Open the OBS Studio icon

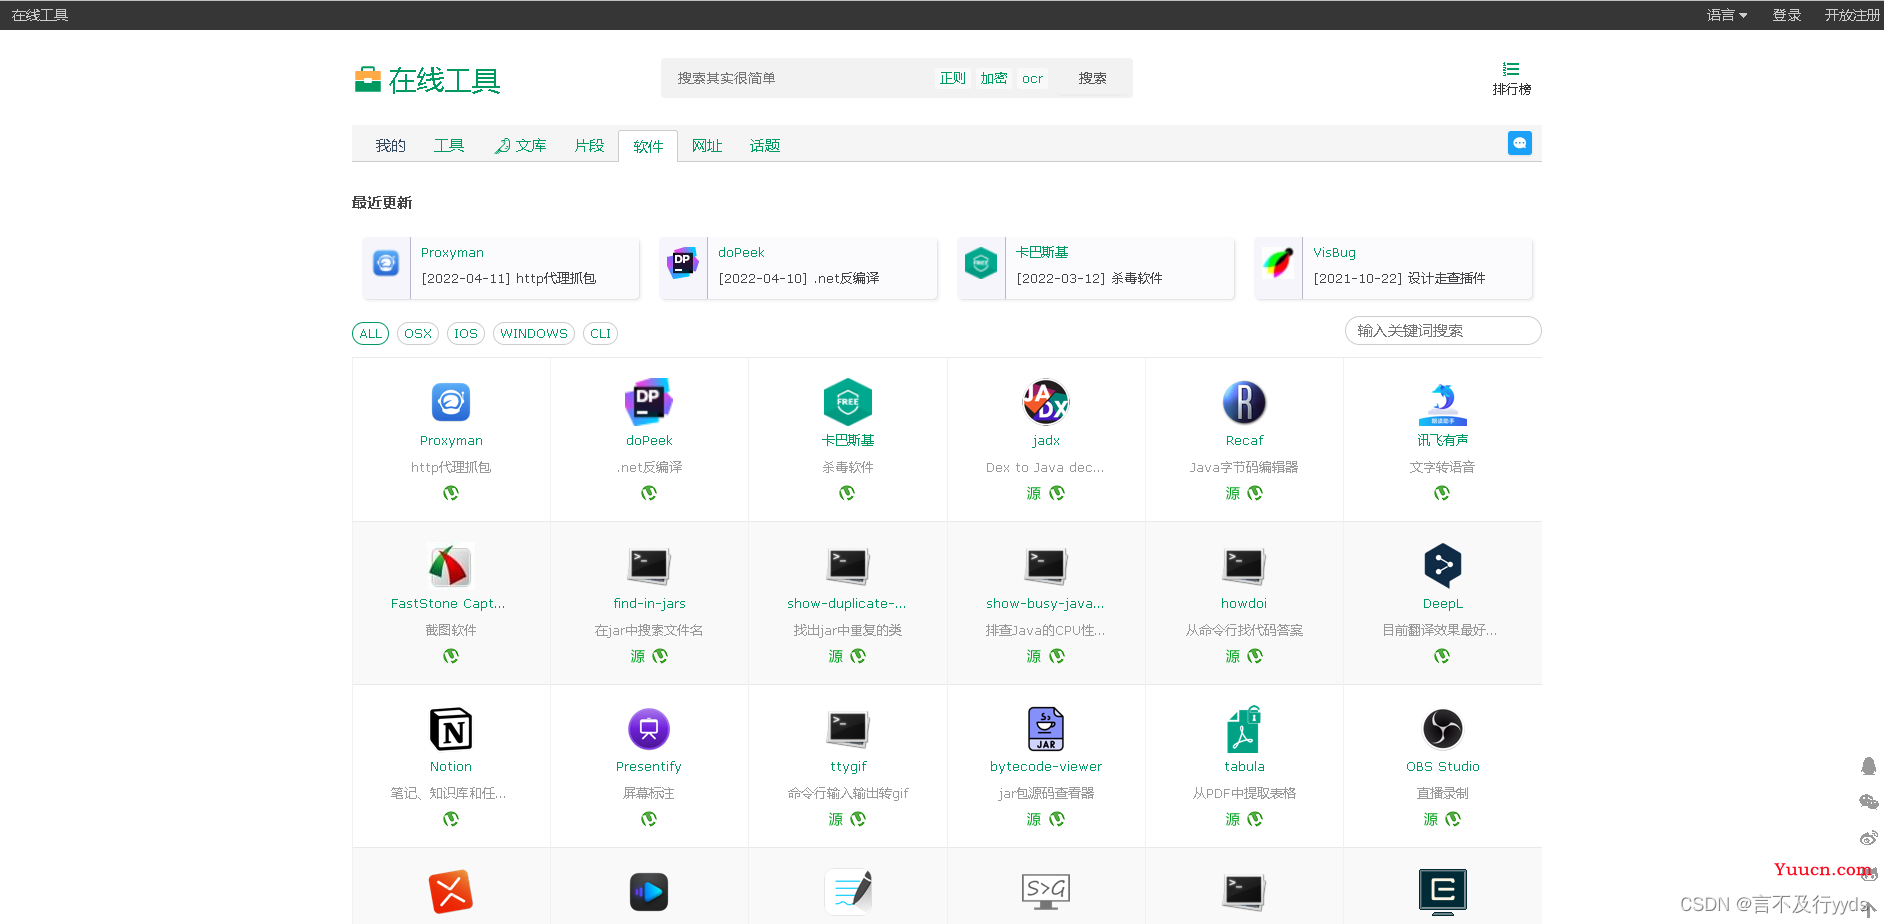point(1442,729)
